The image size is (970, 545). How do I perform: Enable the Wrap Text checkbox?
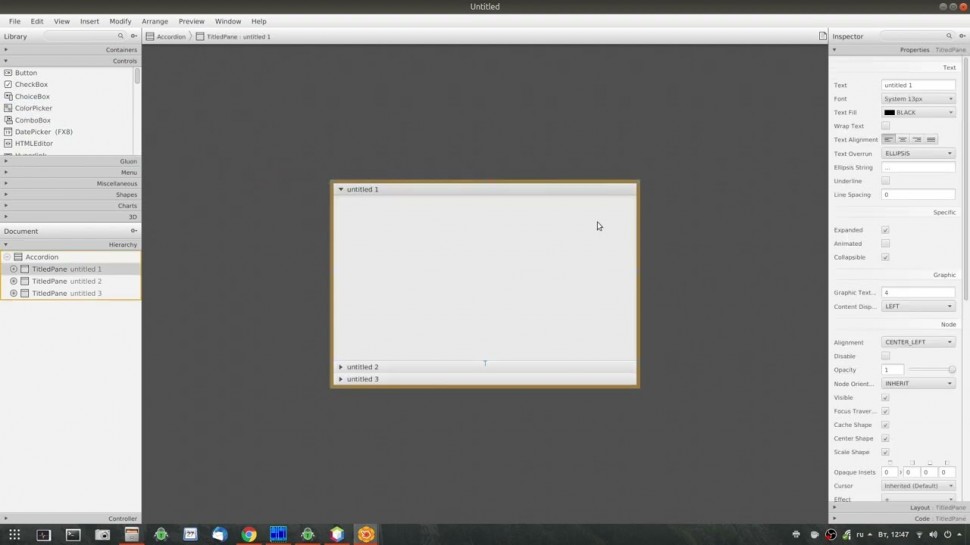coord(885,126)
